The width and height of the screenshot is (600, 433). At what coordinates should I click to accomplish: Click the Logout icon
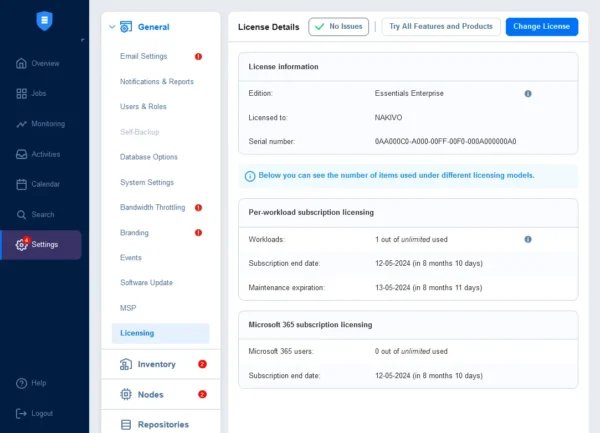[22, 413]
